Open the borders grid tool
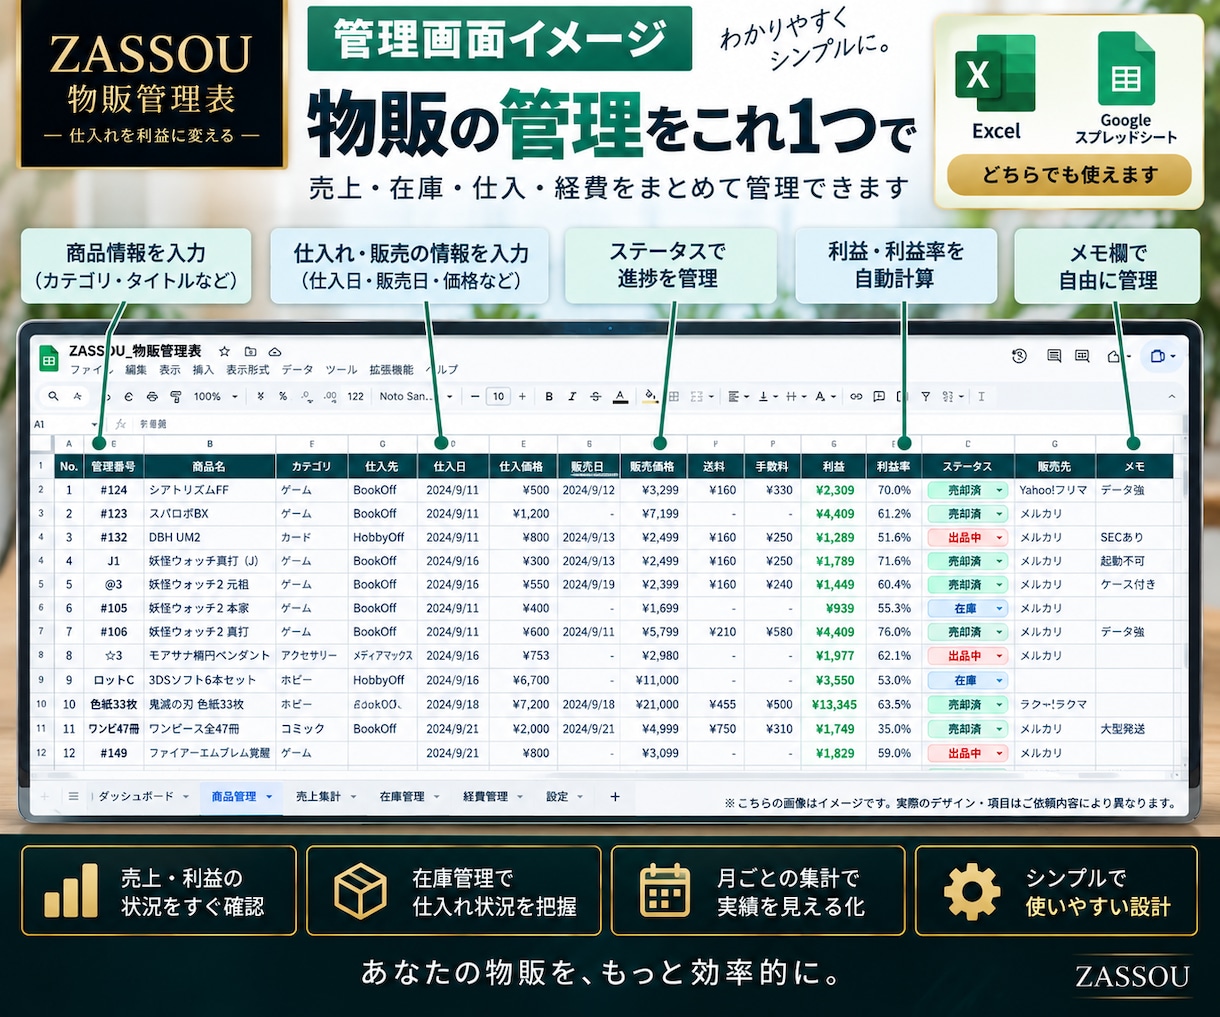The width and height of the screenshot is (1220, 1017). coord(674,396)
